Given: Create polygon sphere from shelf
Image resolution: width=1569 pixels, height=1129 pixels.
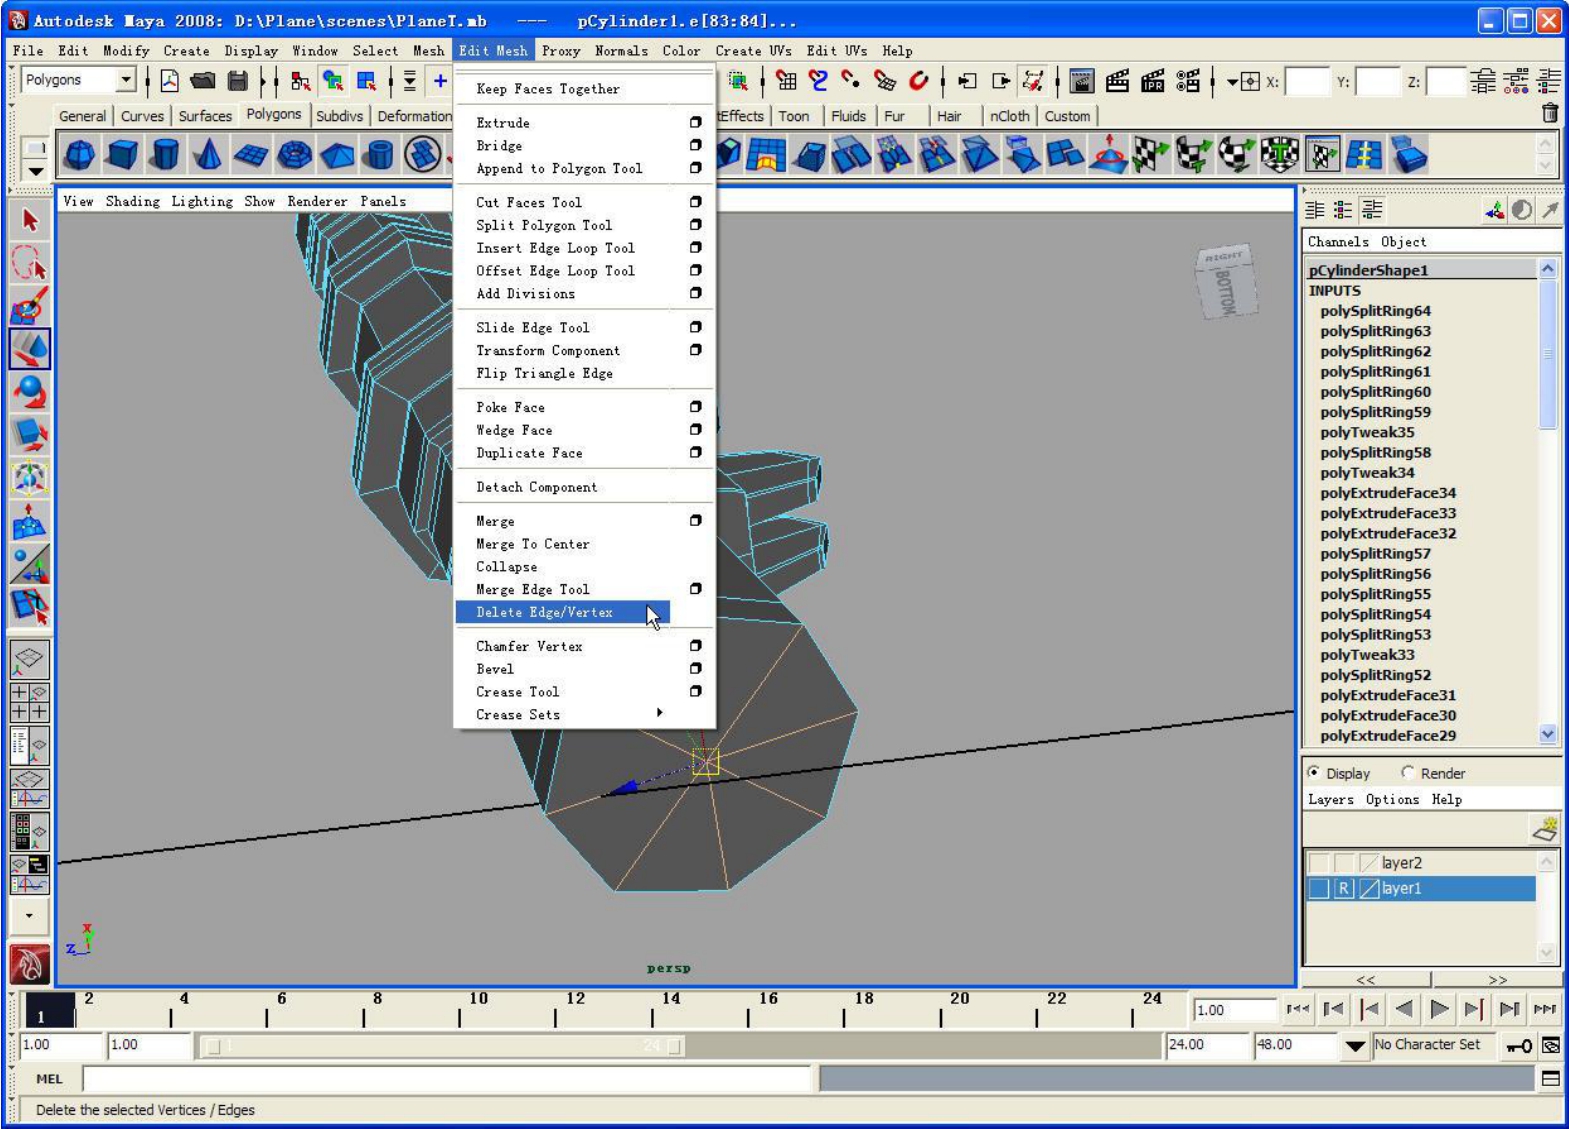Looking at the screenshot, I should pyautogui.click(x=80, y=155).
